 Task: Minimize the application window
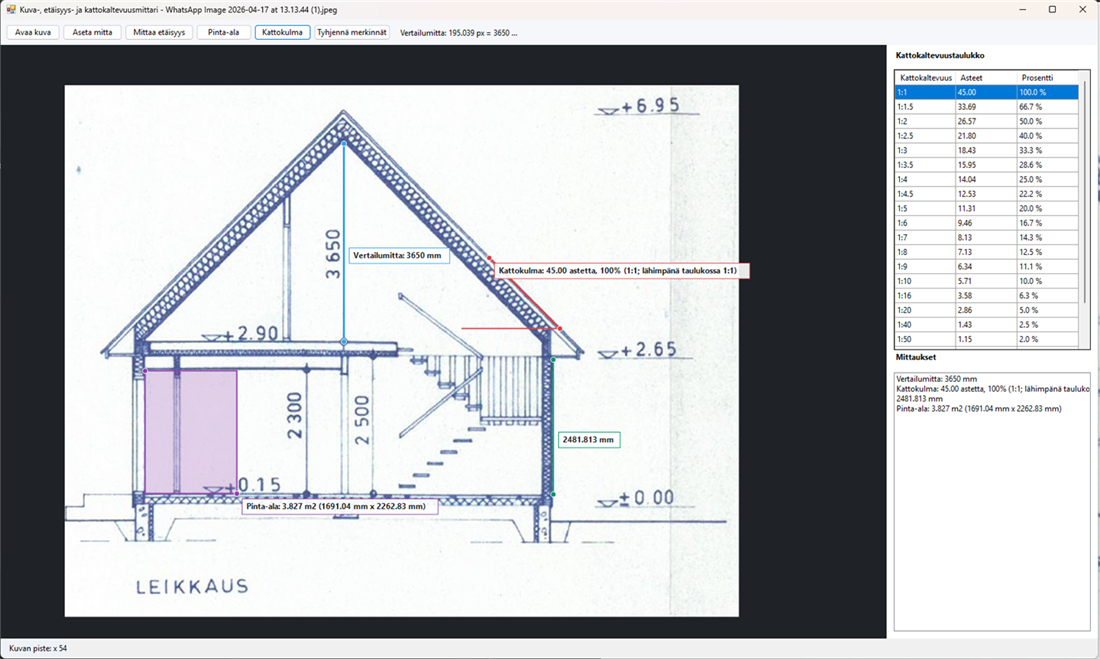click(x=1023, y=10)
